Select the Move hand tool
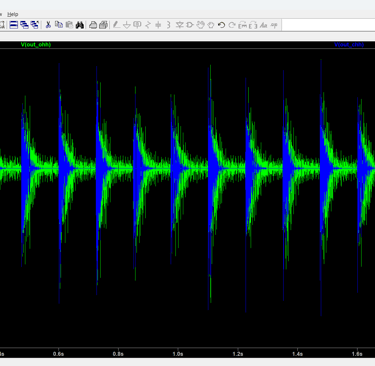Screen dimensions: 375x366 point(201,25)
